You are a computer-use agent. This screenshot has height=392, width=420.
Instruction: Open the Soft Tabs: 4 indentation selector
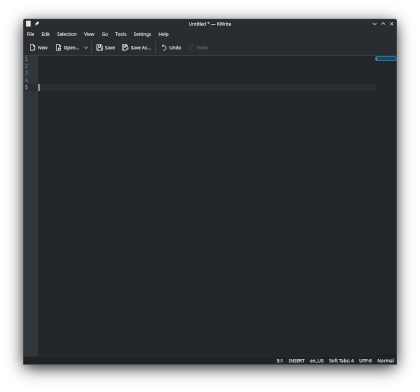(x=341, y=361)
